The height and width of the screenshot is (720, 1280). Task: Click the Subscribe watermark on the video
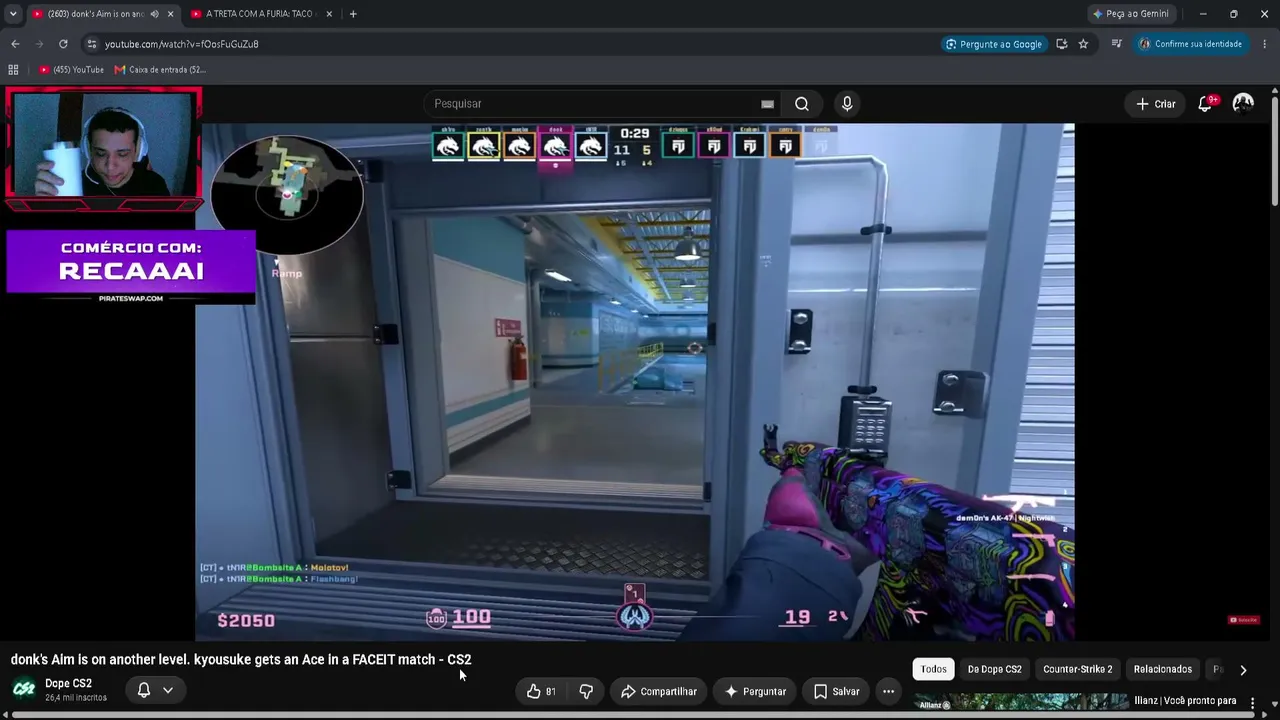point(1244,620)
